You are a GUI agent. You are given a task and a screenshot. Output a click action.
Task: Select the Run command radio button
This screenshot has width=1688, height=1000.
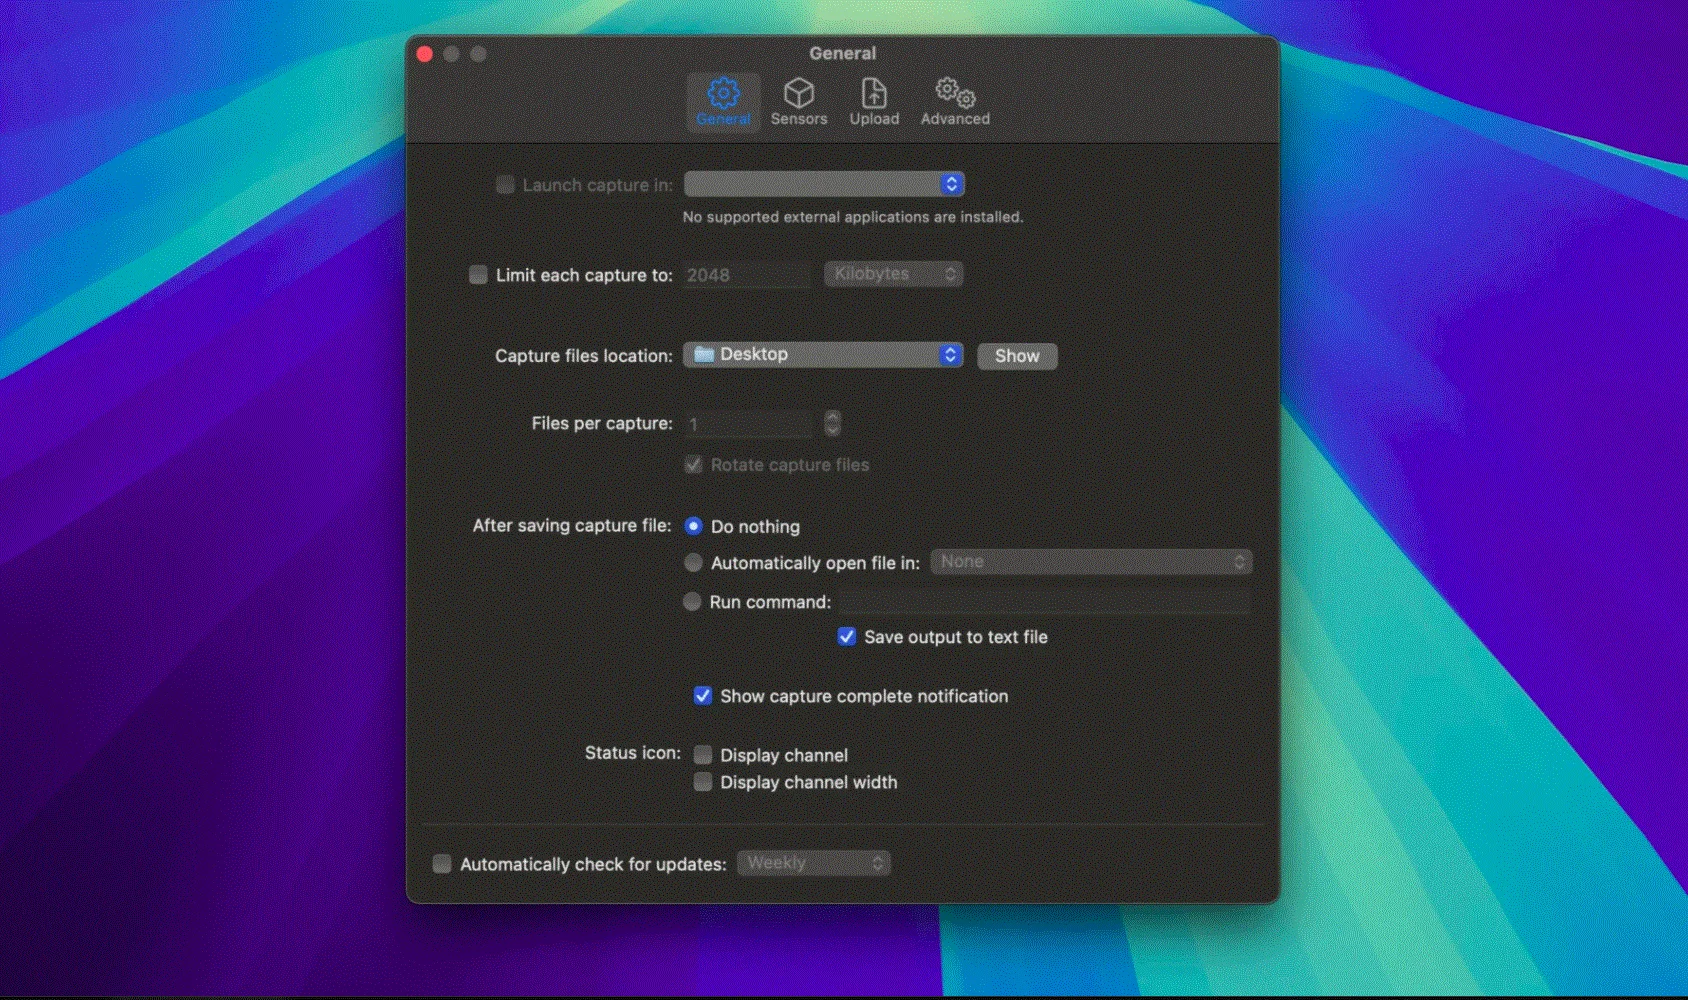click(x=692, y=601)
